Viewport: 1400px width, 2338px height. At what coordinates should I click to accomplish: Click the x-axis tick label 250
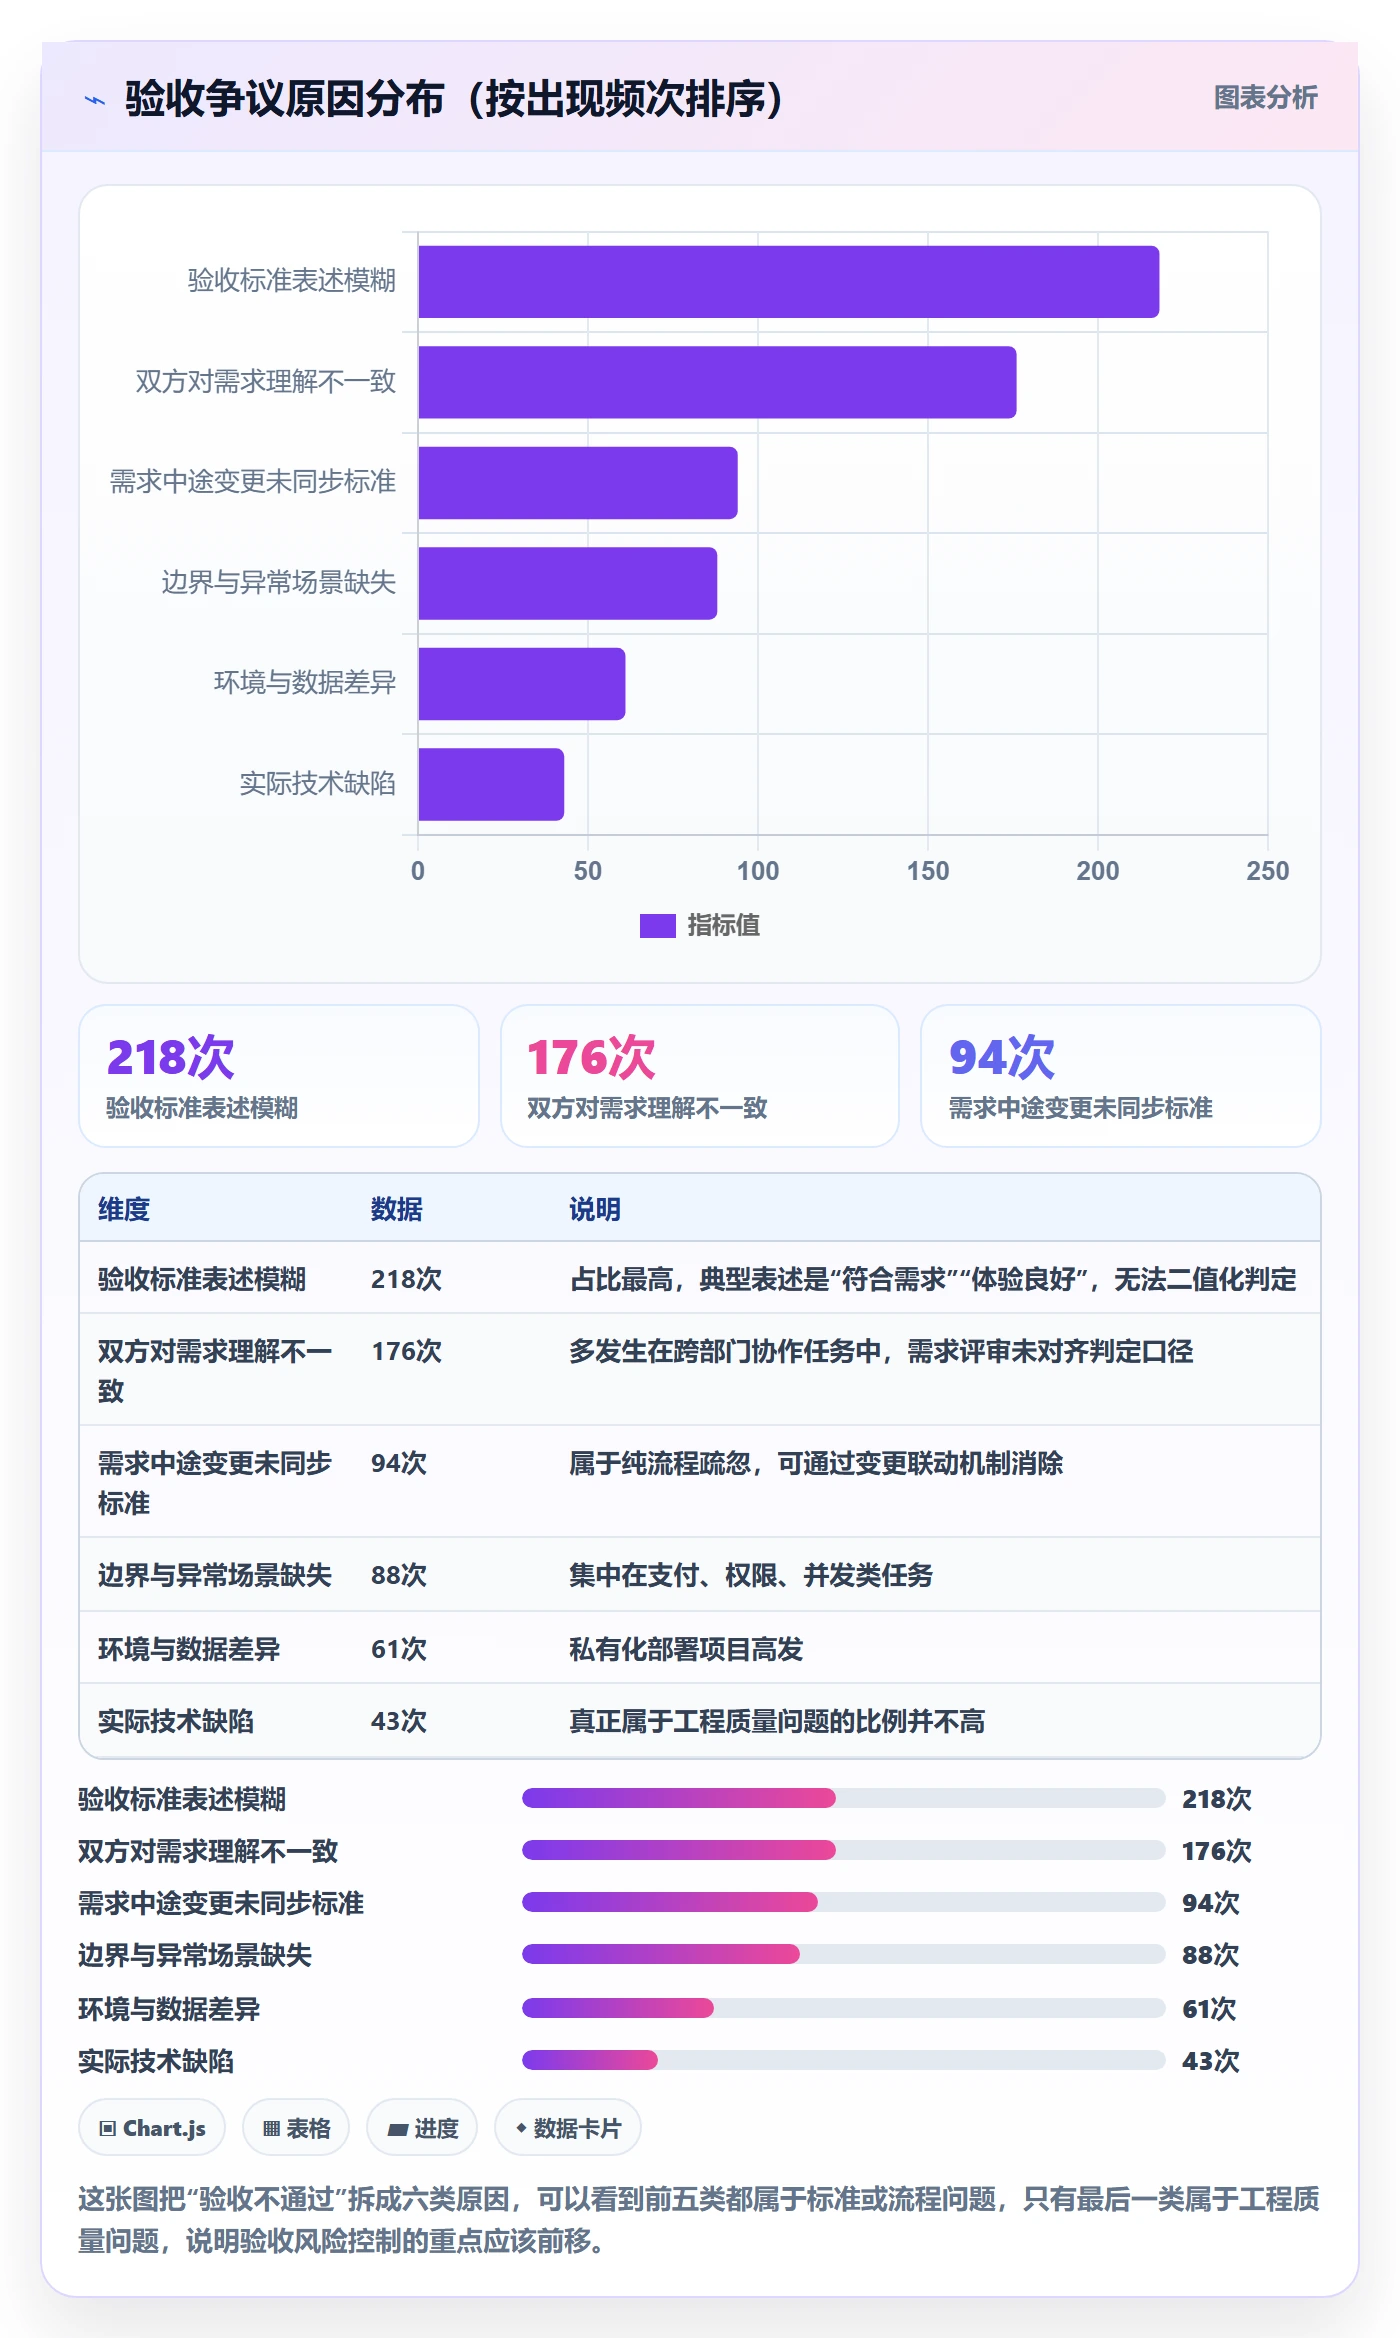[1267, 871]
